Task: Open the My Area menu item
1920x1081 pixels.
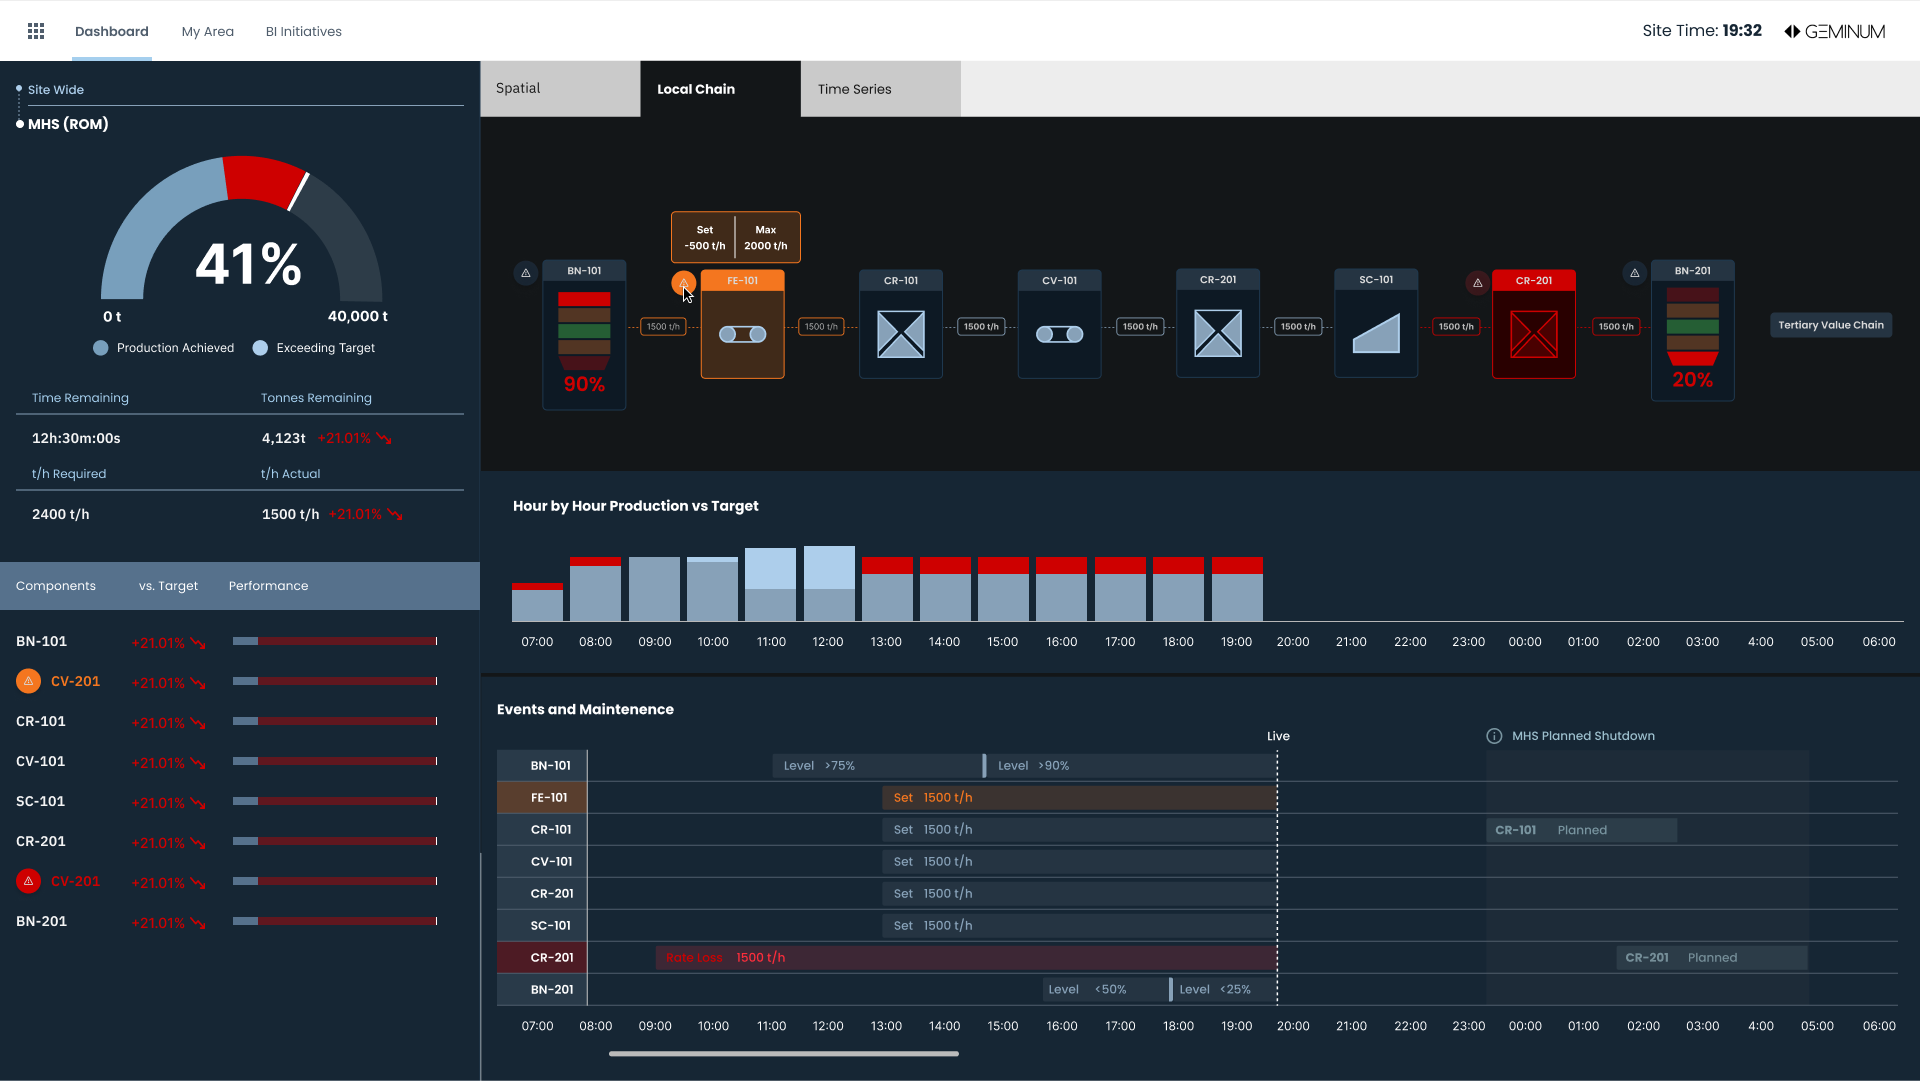Action: [207, 31]
